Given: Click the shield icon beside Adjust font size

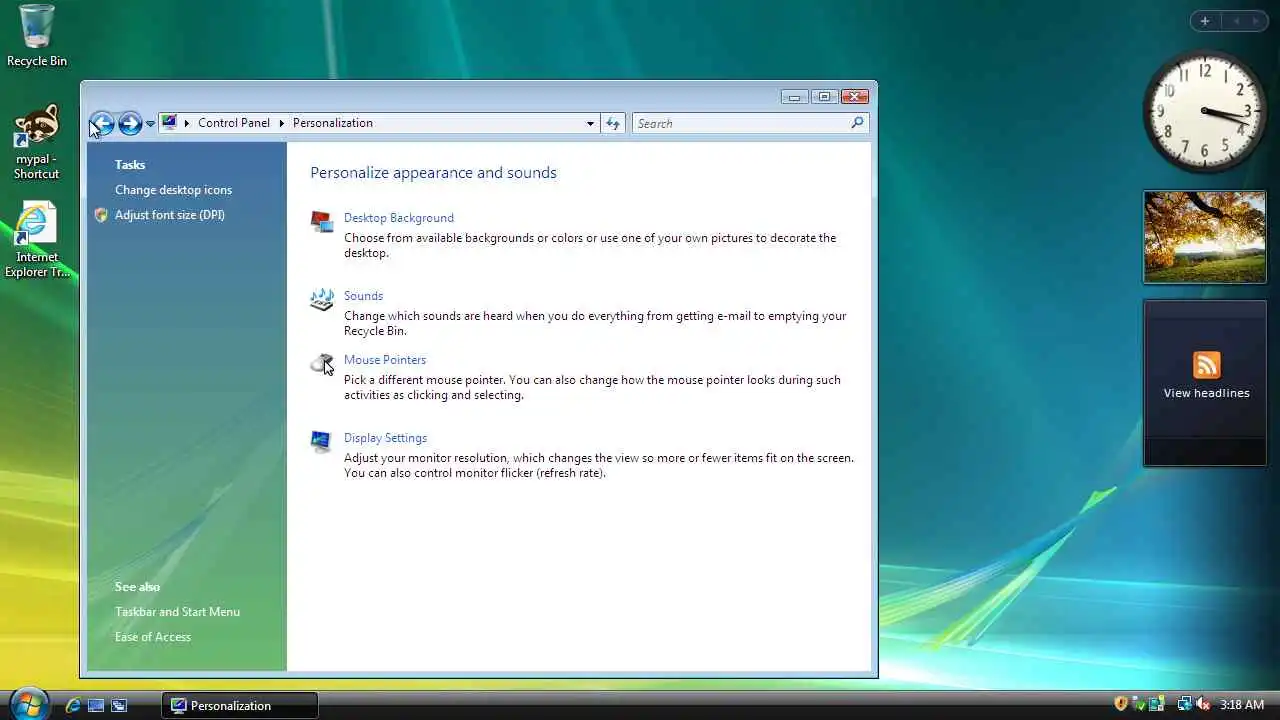Looking at the screenshot, I should (x=101, y=215).
